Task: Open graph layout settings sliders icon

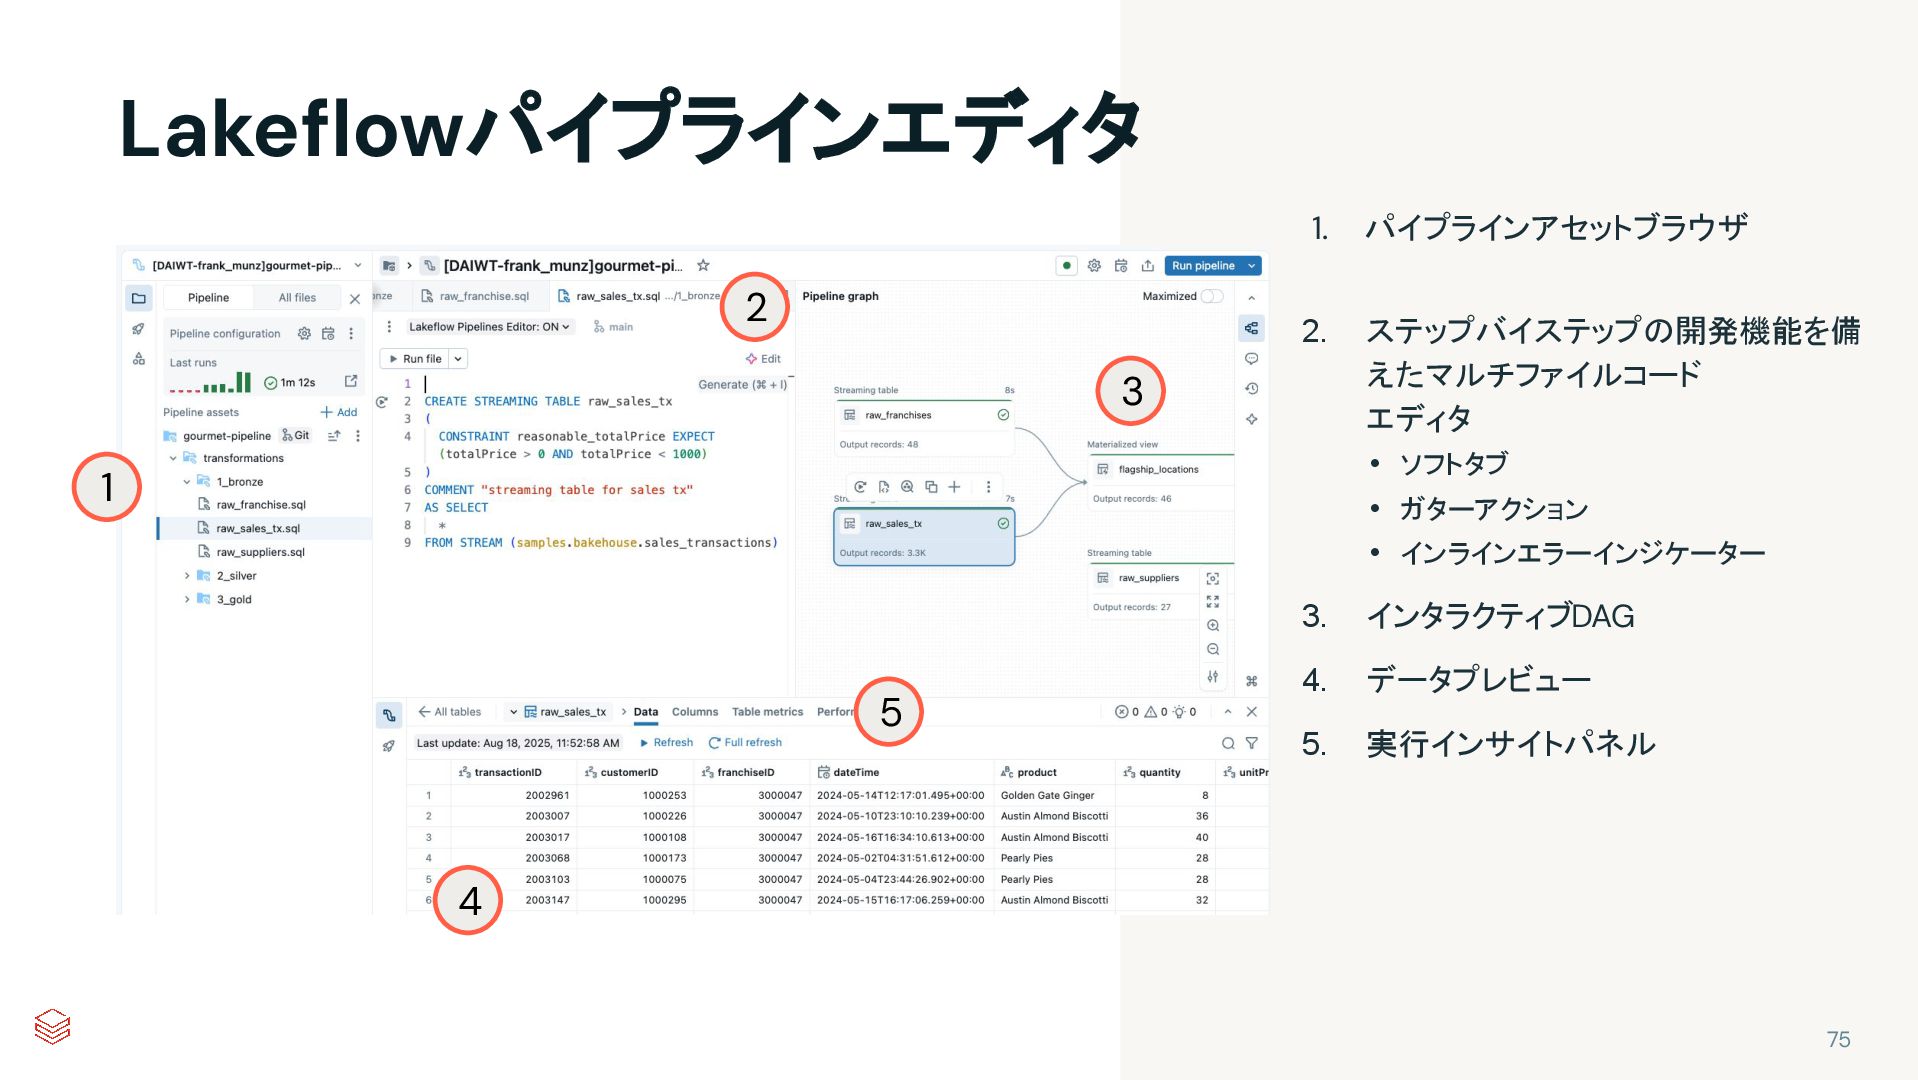Action: 1213,677
